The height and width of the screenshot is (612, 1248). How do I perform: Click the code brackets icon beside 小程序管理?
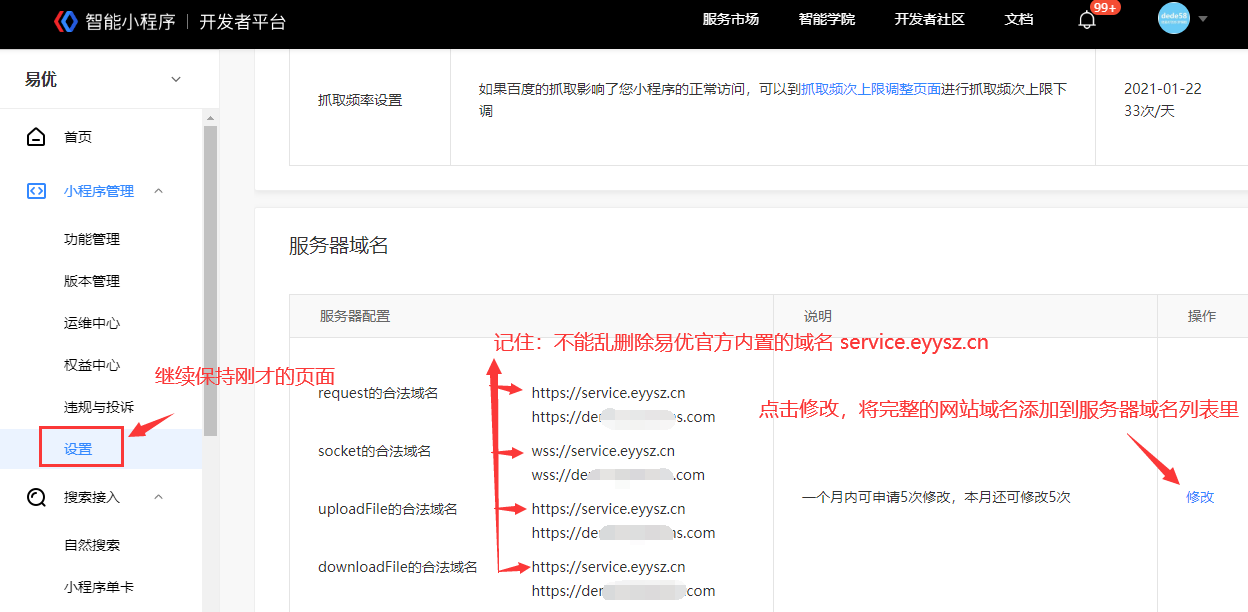pyautogui.click(x=35, y=190)
